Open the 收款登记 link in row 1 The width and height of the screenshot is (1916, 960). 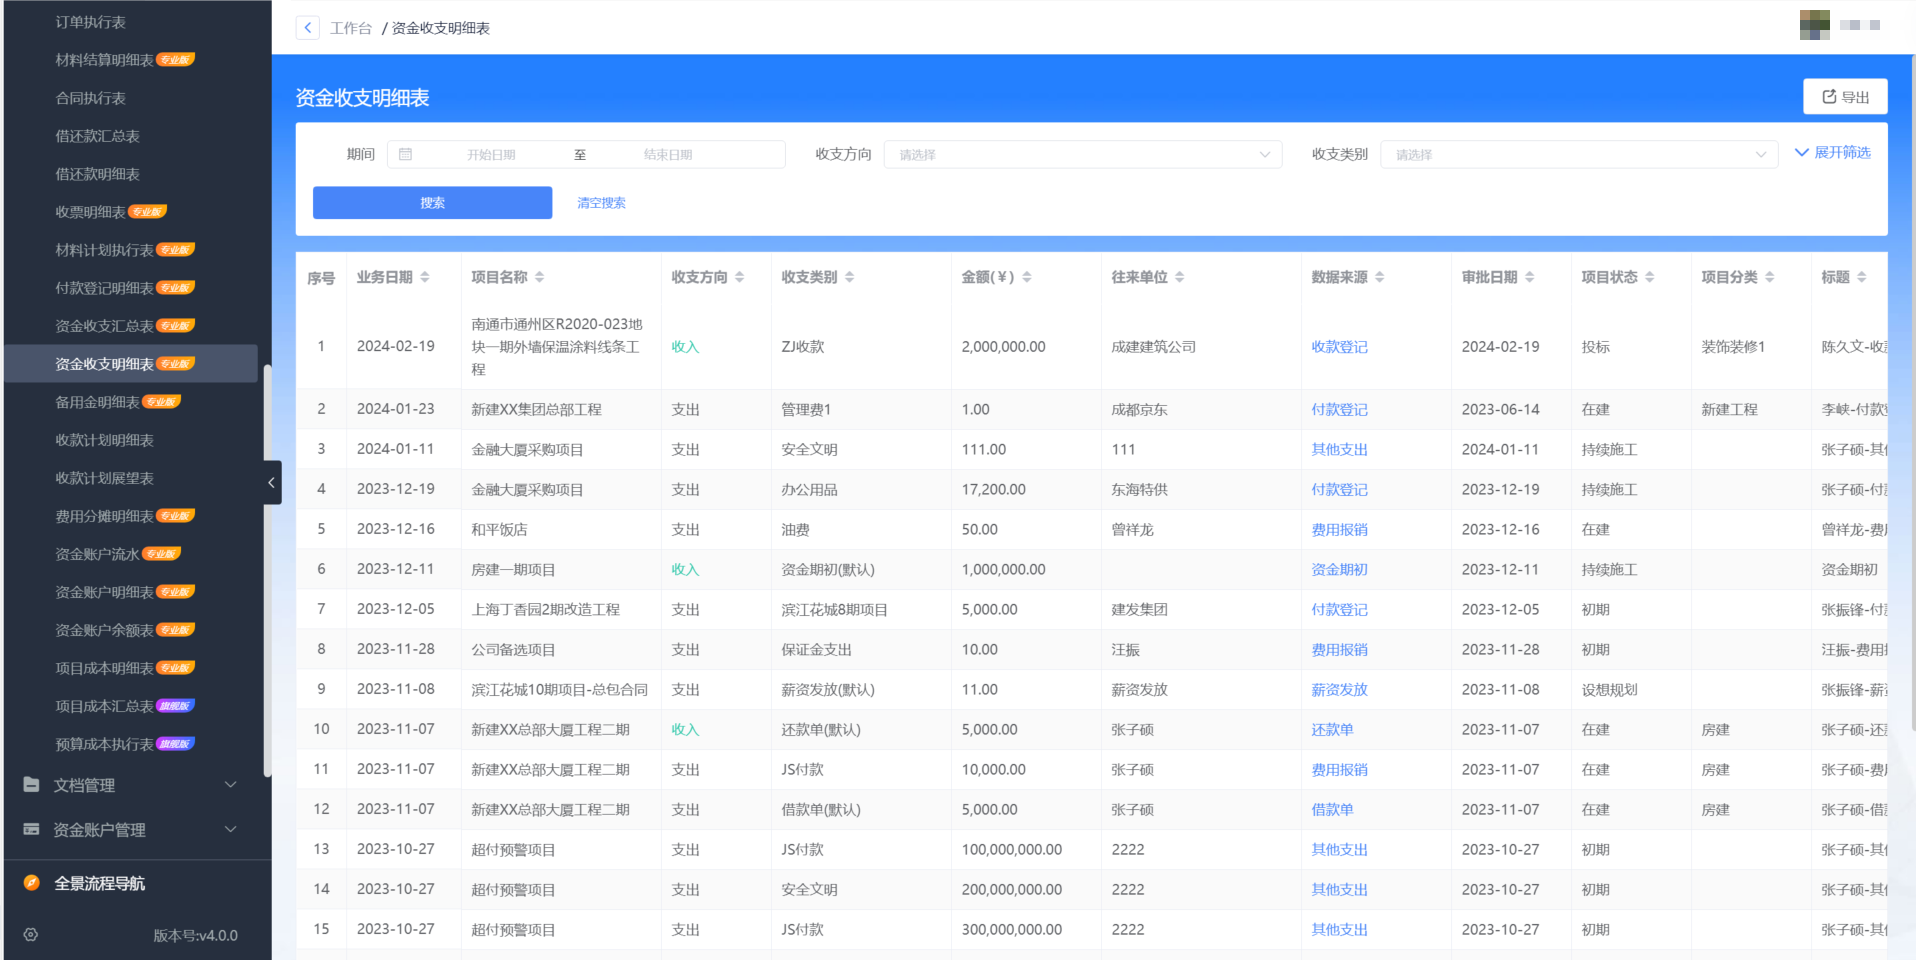coord(1339,347)
